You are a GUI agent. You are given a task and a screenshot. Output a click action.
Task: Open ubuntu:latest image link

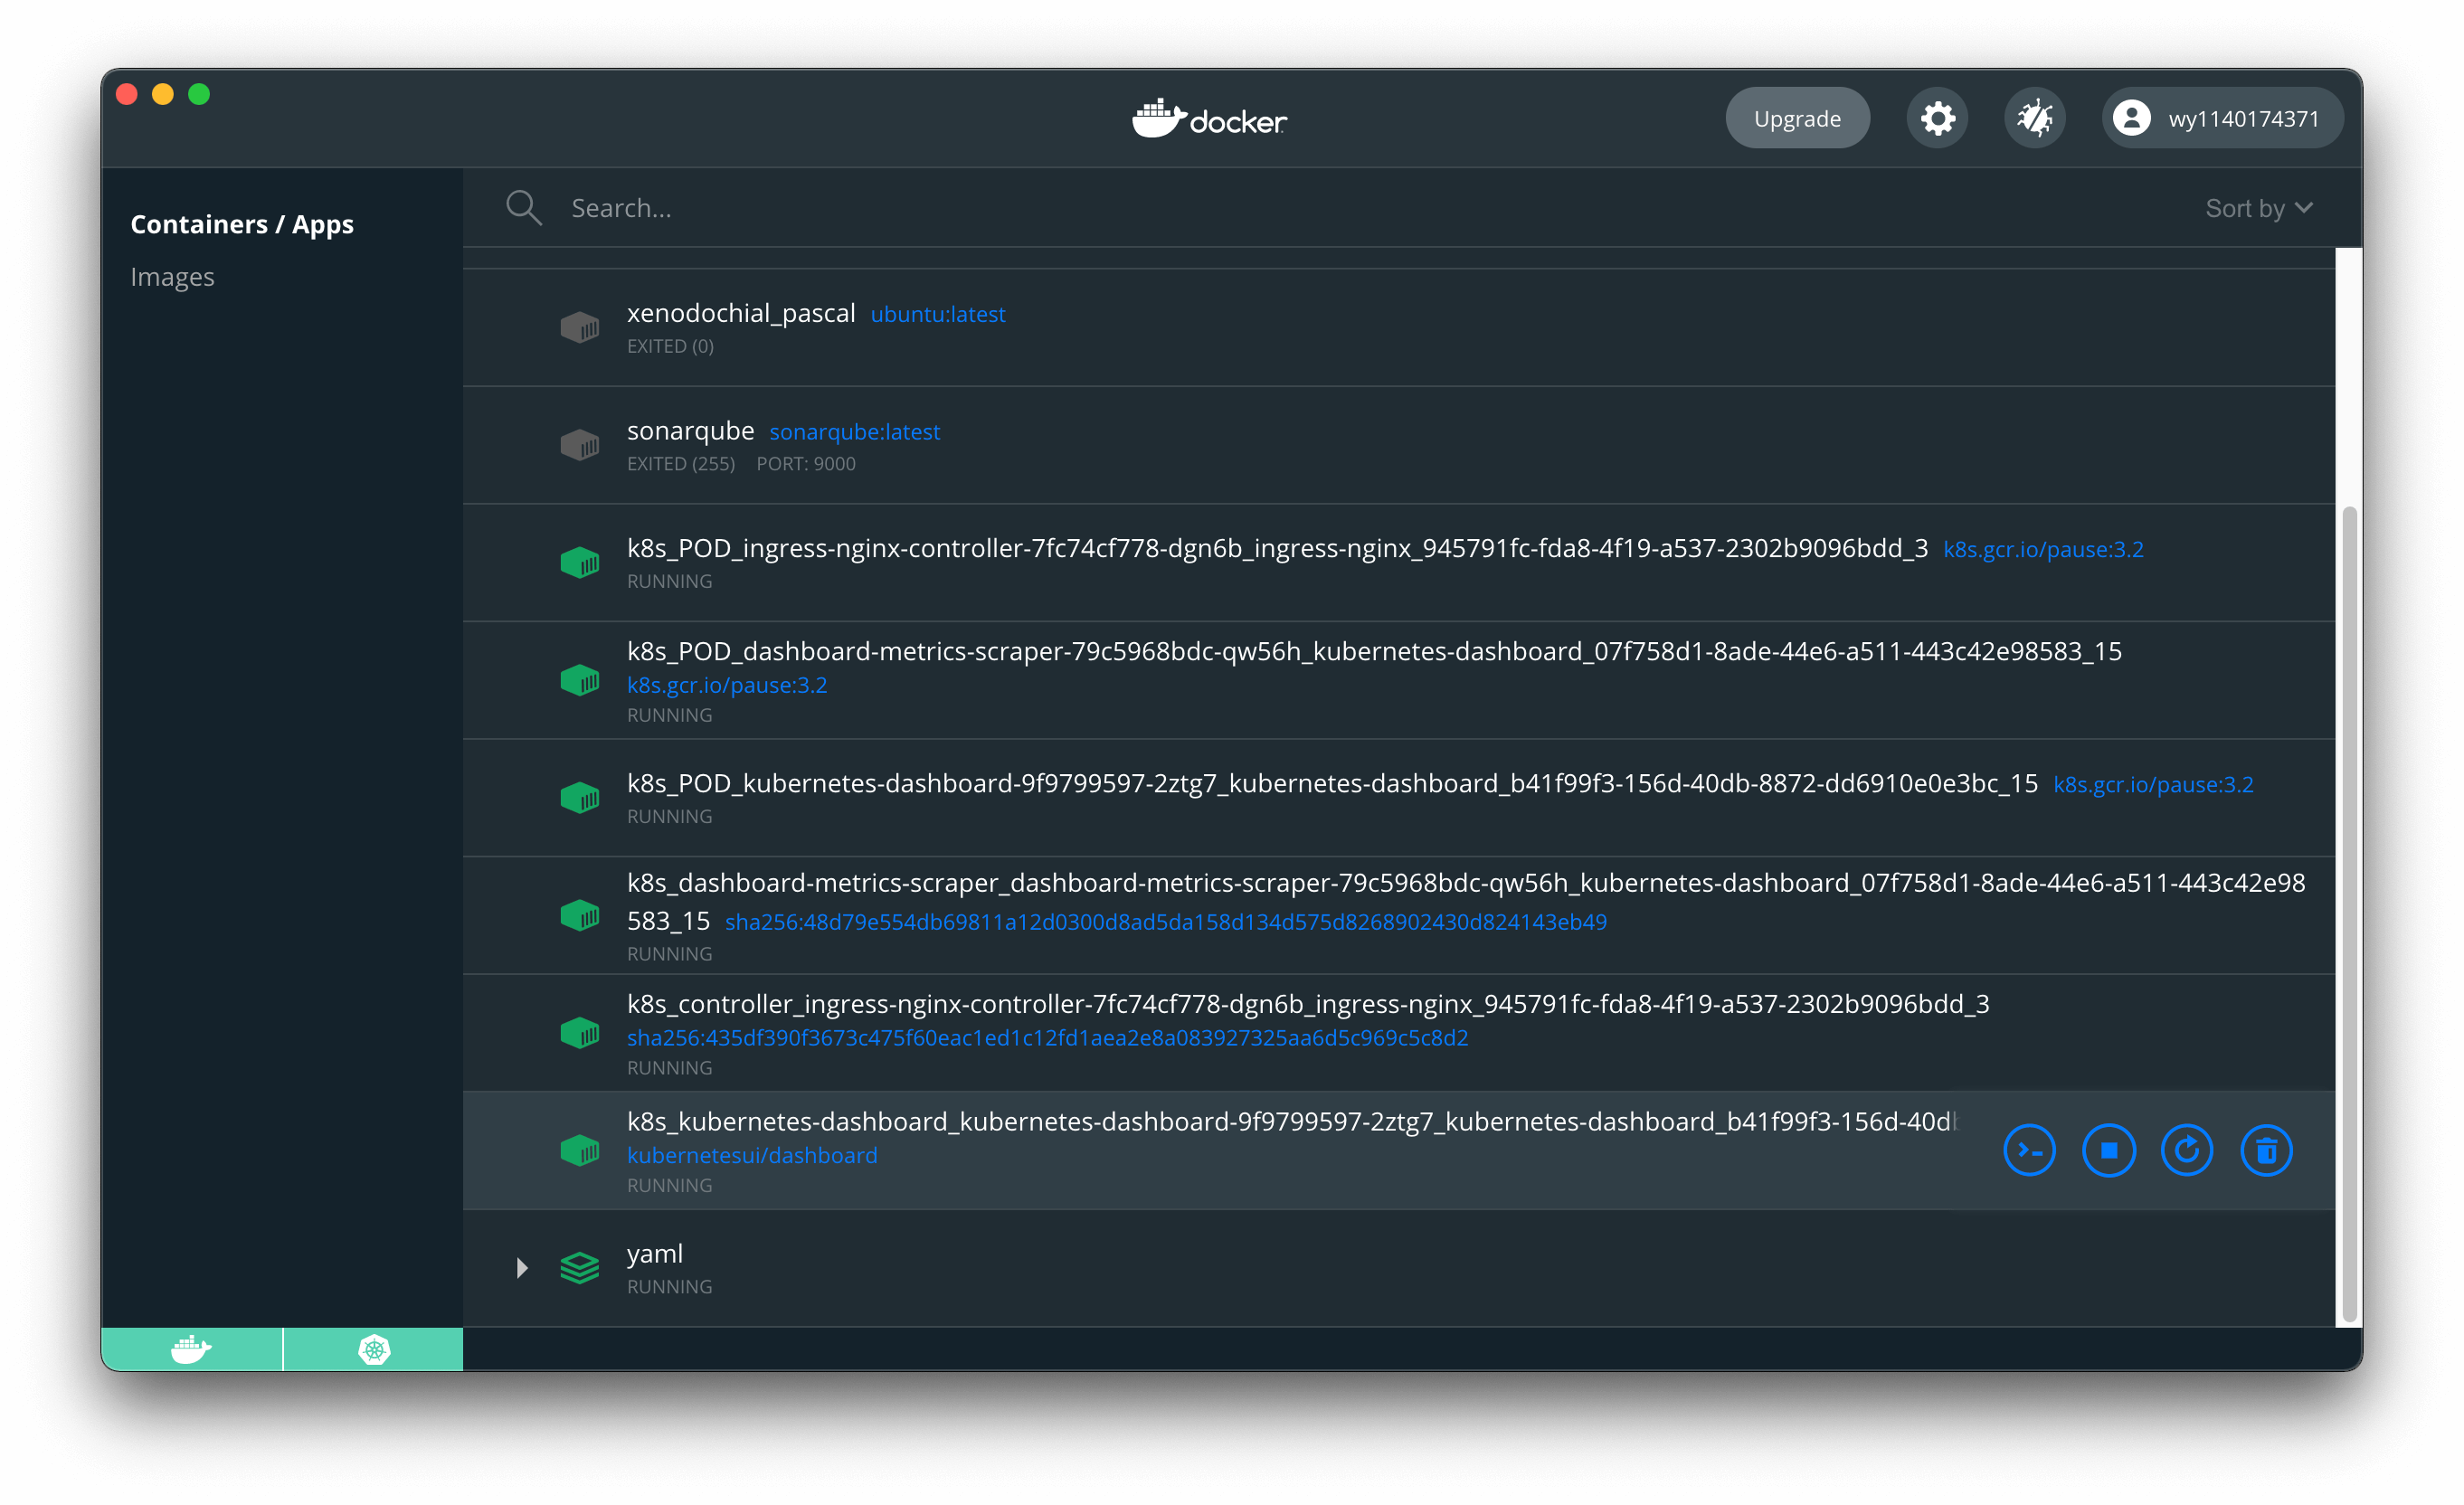[937, 314]
